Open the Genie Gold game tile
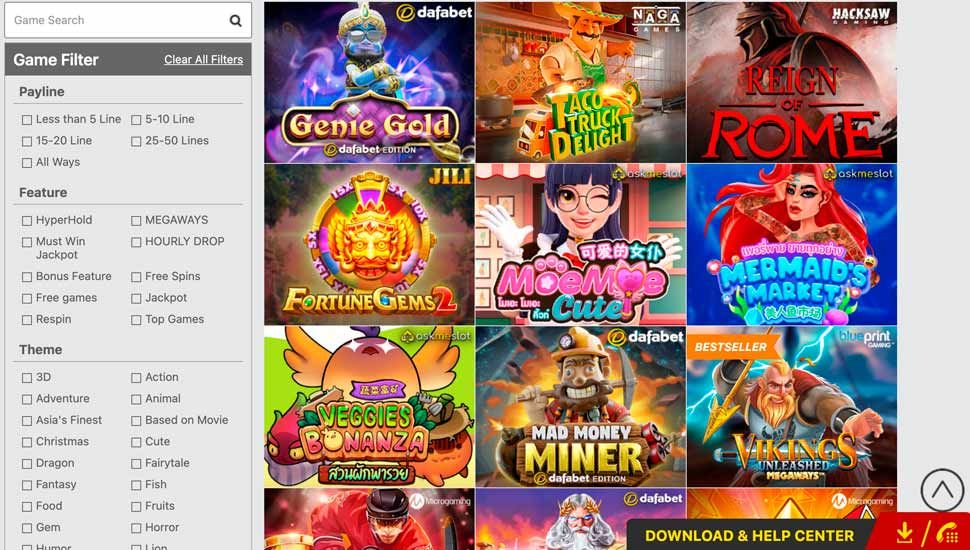Viewport: 970px width, 550px height. point(369,82)
